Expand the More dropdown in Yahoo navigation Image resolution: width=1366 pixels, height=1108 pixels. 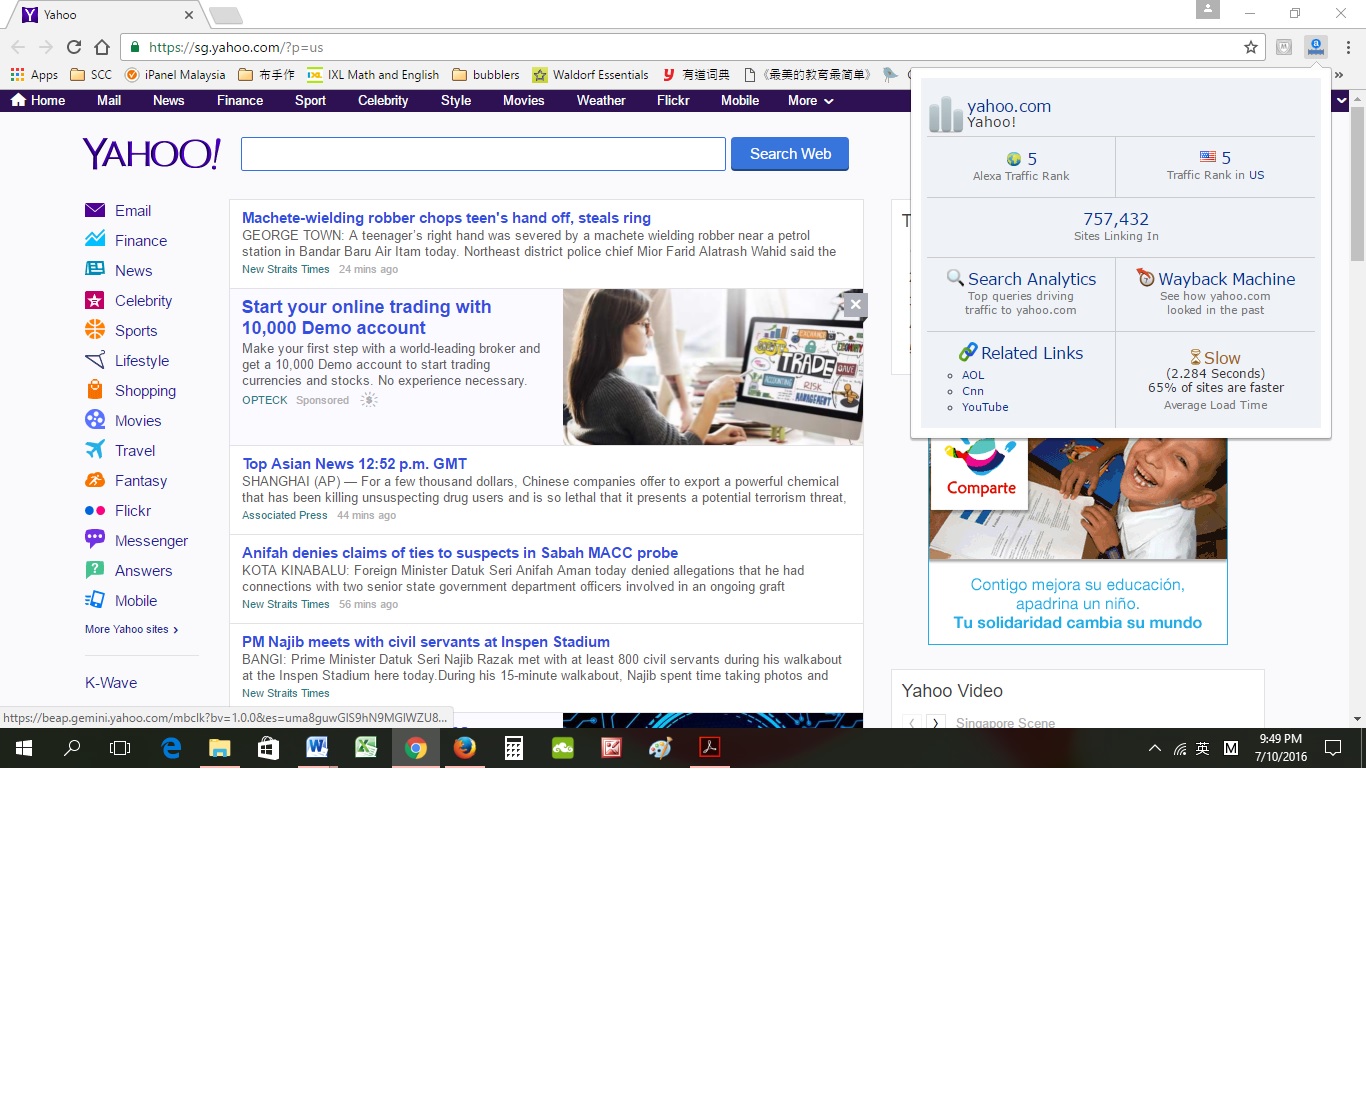tap(810, 100)
